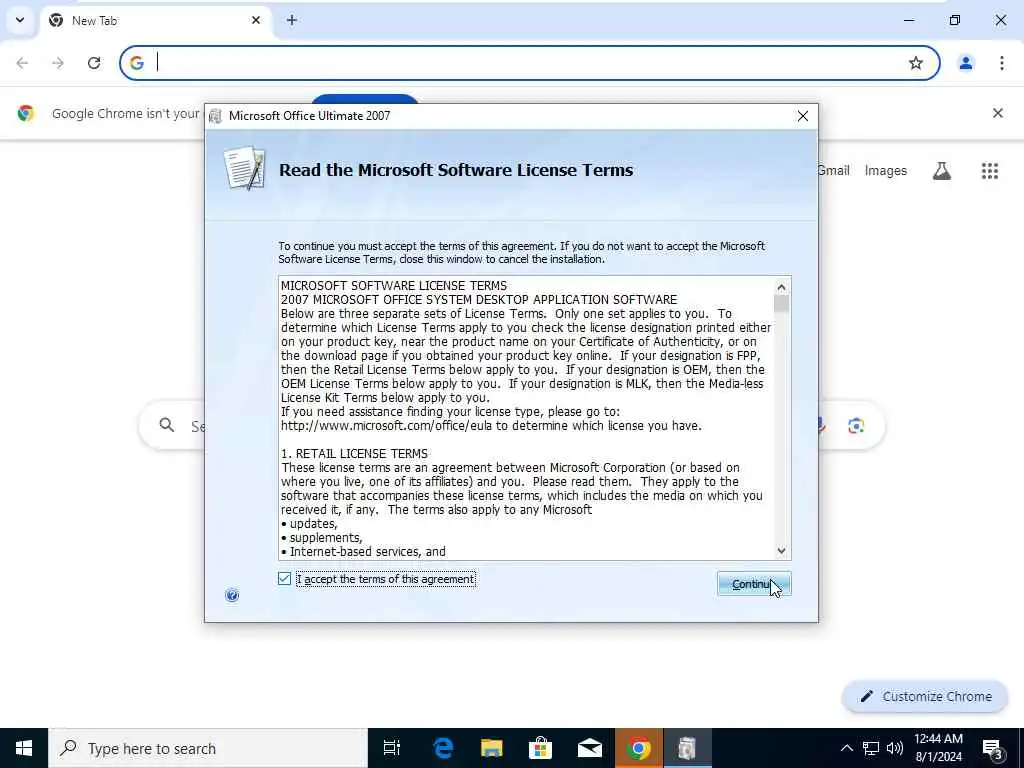Close the Microsoft Office Ultimate 2007 dialog
This screenshot has height=768, width=1024.
click(803, 116)
